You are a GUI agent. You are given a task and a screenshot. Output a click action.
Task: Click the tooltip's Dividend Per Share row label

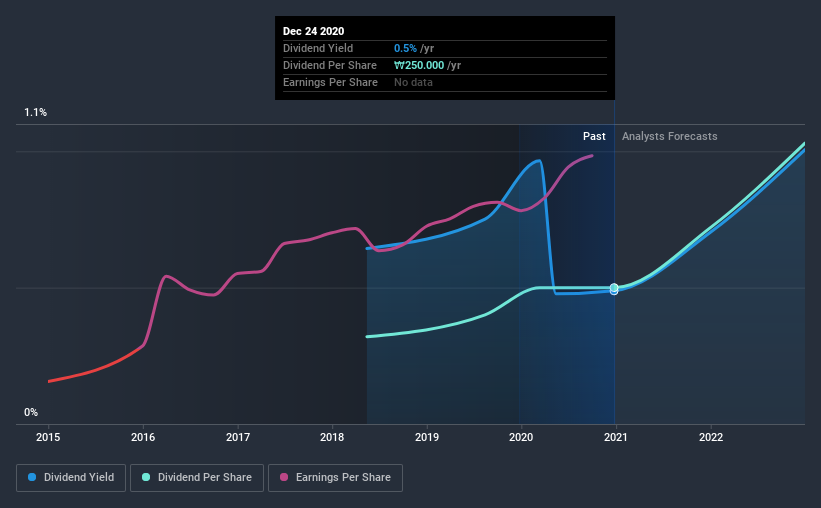click(x=330, y=65)
